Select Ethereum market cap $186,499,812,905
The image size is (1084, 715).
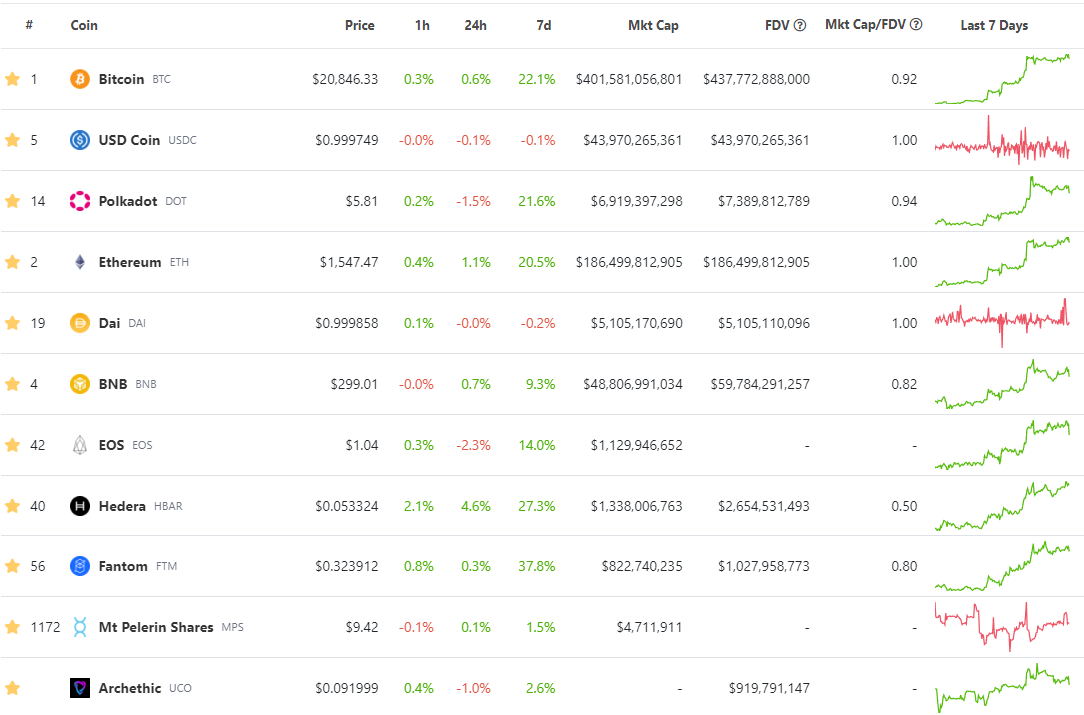629,262
